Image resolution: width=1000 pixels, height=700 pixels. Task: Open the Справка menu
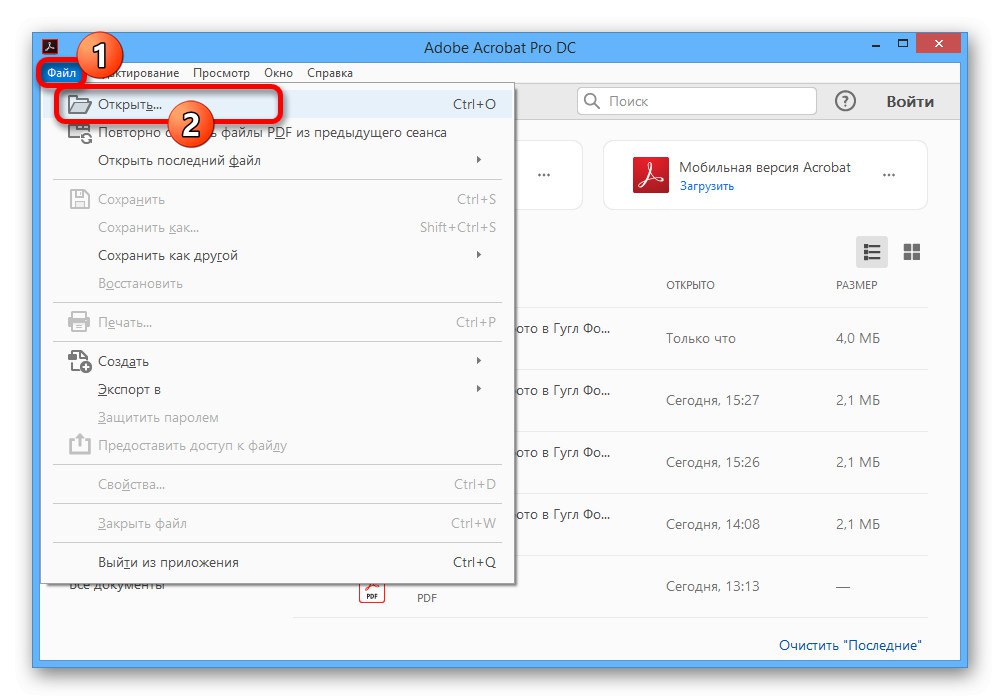pos(330,73)
